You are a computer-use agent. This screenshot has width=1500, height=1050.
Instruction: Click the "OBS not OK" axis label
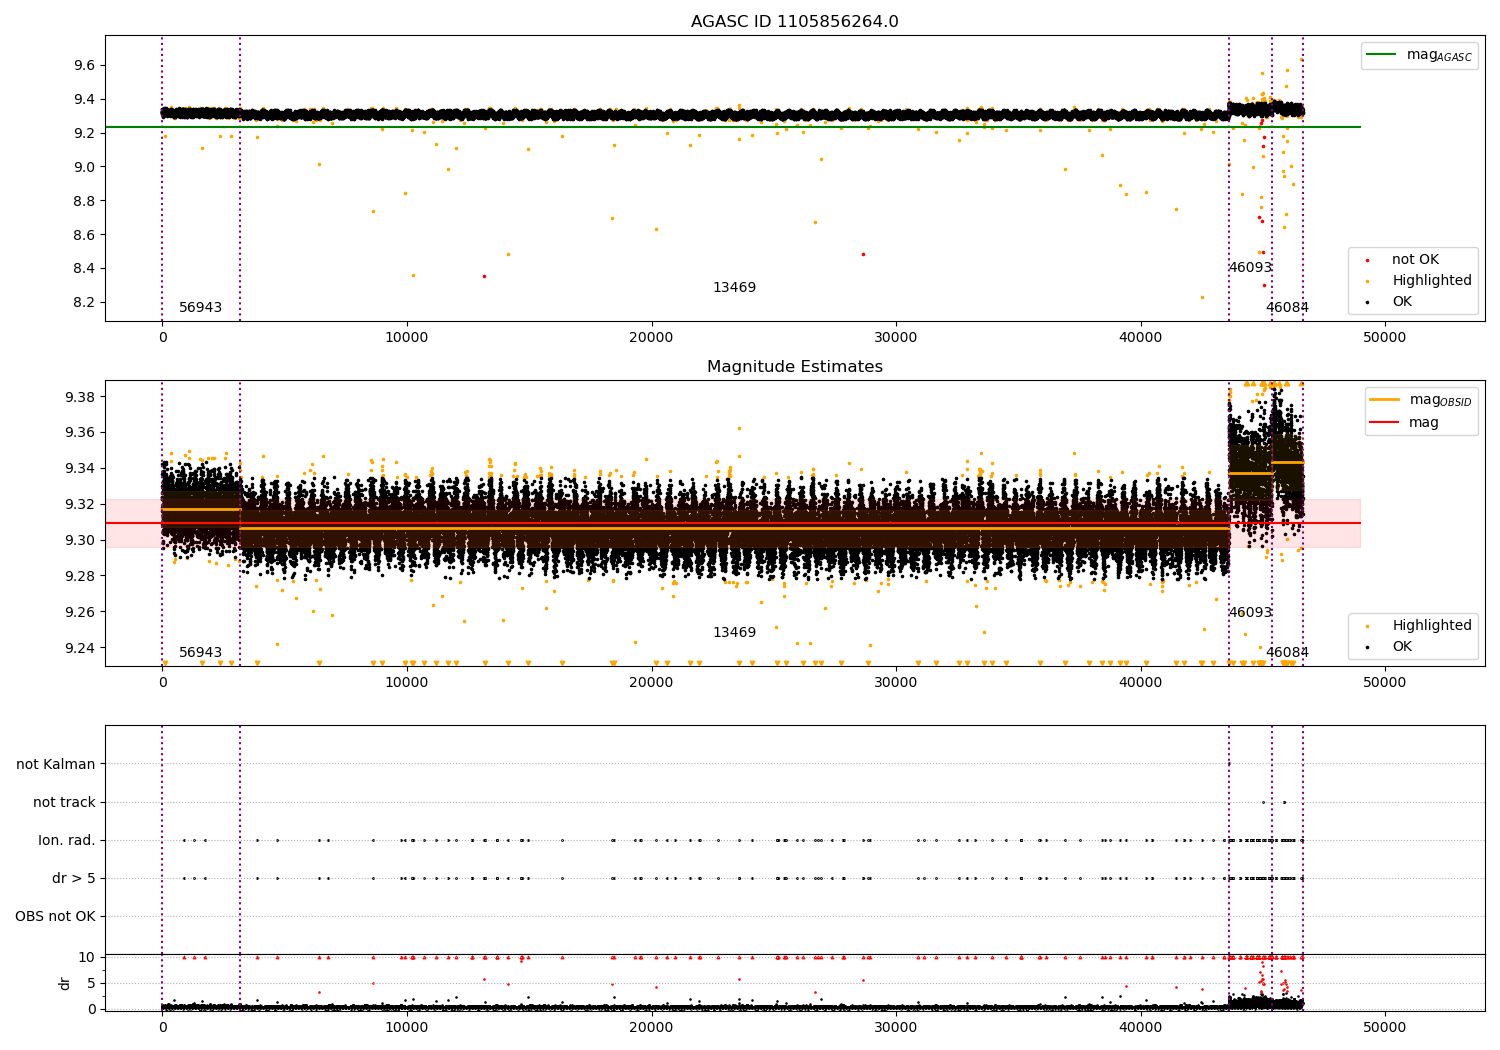pos(55,916)
